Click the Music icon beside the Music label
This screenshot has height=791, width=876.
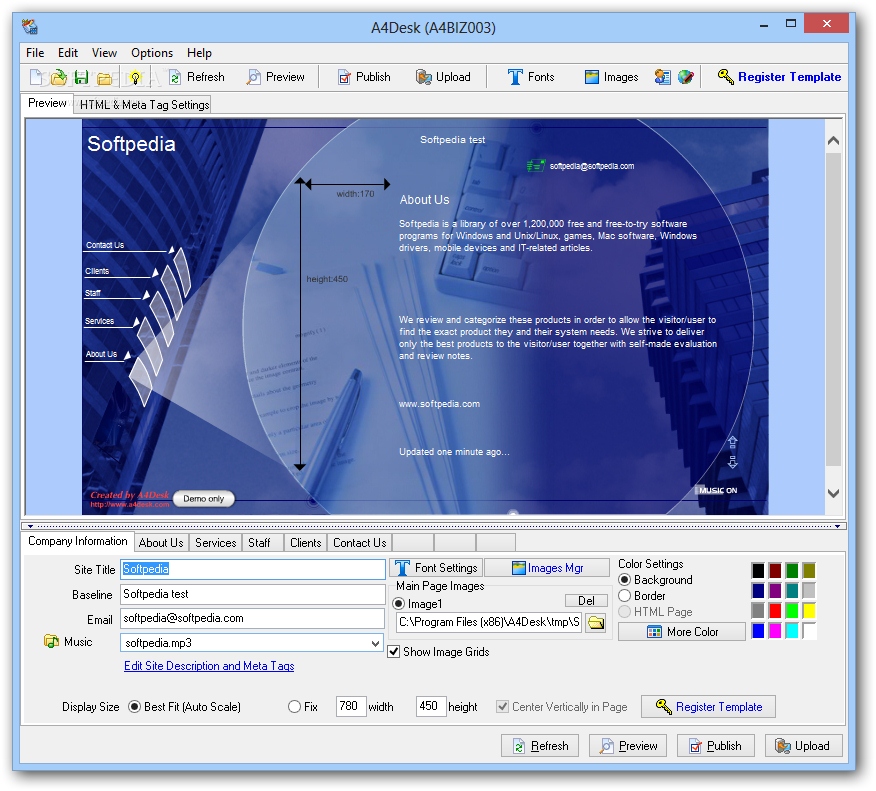pyautogui.click(x=51, y=641)
